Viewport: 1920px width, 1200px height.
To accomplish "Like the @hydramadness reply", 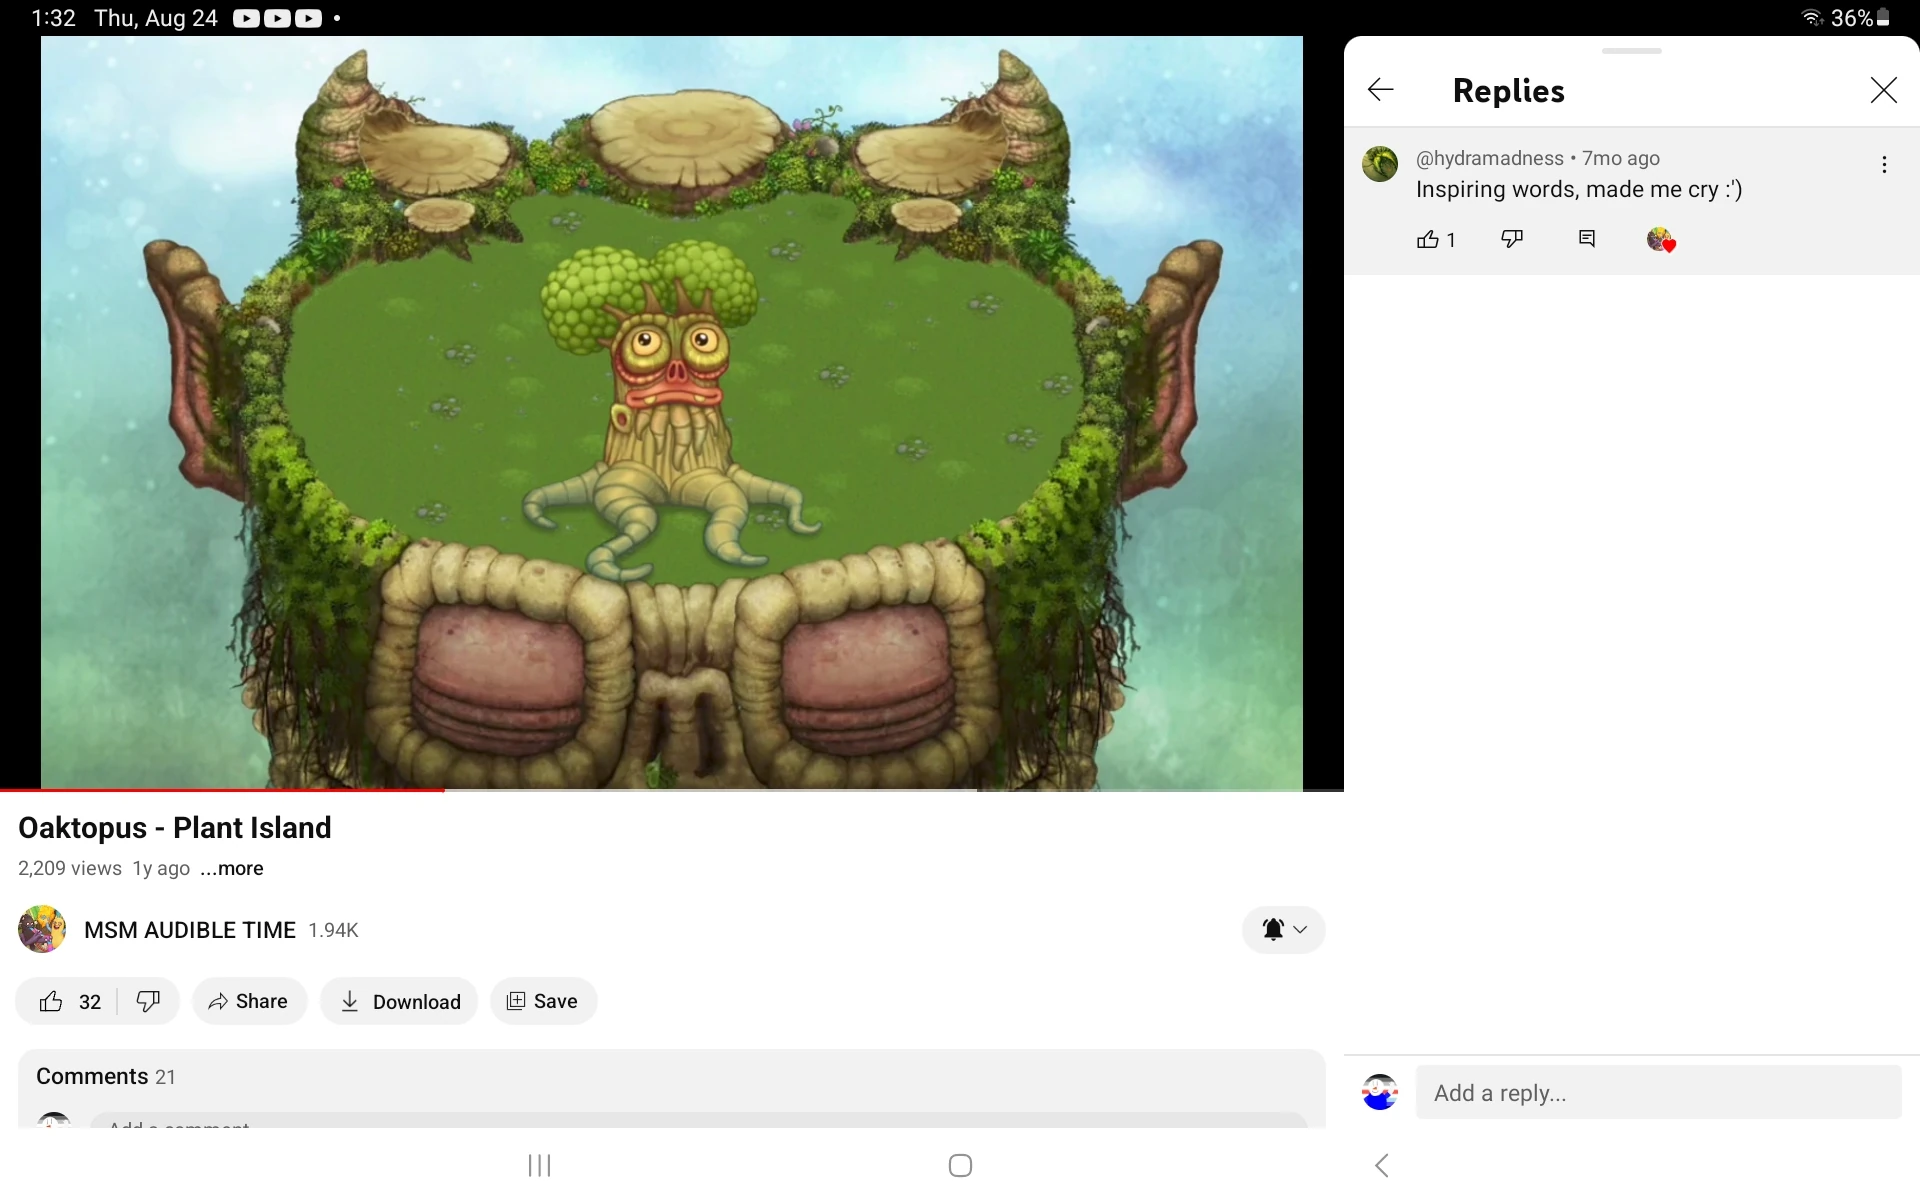I will (x=1428, y=240).
